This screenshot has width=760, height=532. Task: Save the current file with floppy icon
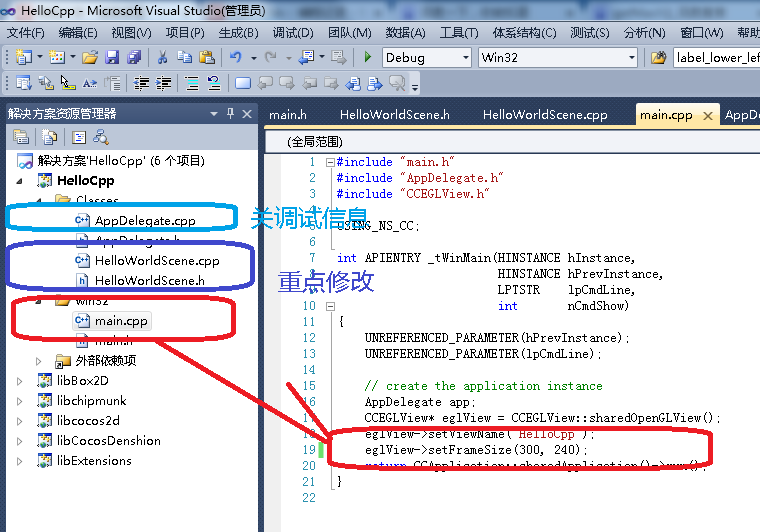[x=112, y=57]
